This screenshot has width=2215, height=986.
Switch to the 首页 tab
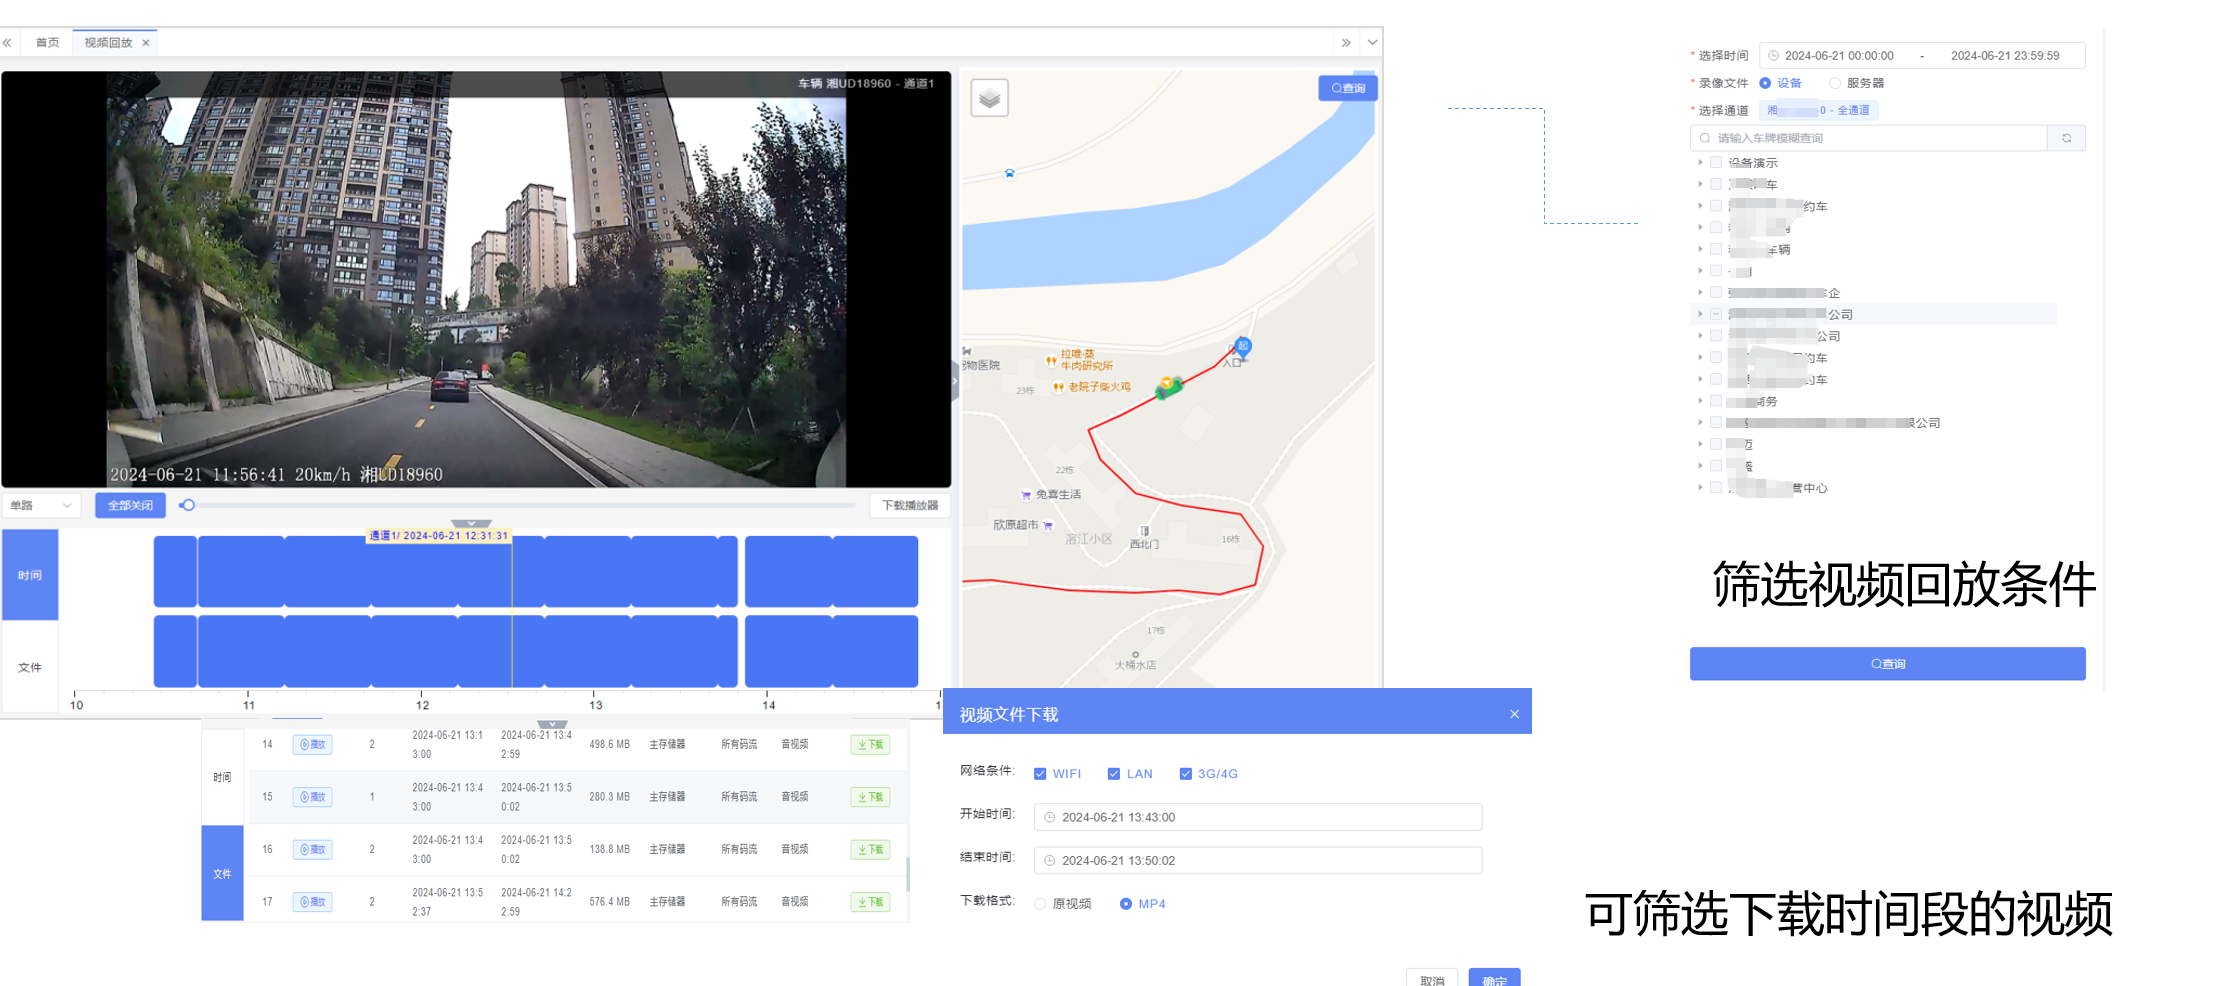pyautogui.click(x=47, y=43)
